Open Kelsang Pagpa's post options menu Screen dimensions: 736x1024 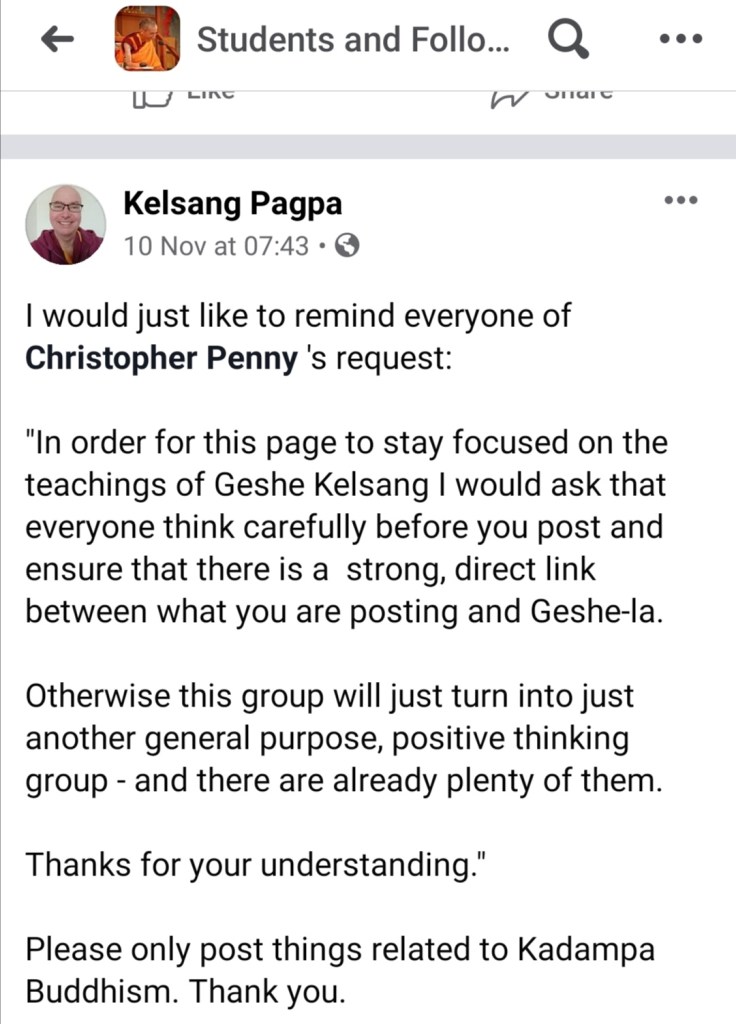(680, 201)
